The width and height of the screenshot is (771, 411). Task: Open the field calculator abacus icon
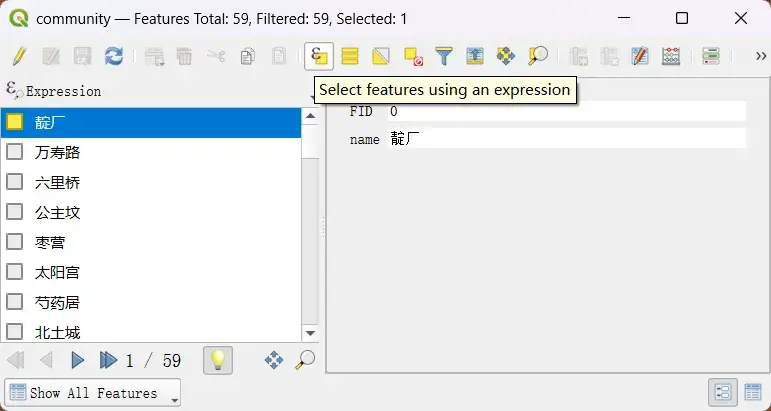pos(671,56)
